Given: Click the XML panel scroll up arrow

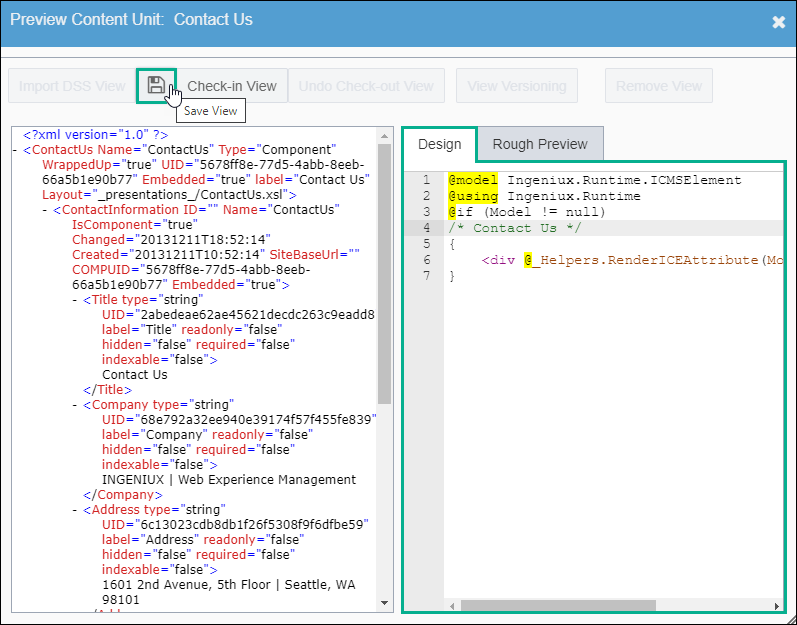Looking at the screenshot, I should tap(384, 136).
